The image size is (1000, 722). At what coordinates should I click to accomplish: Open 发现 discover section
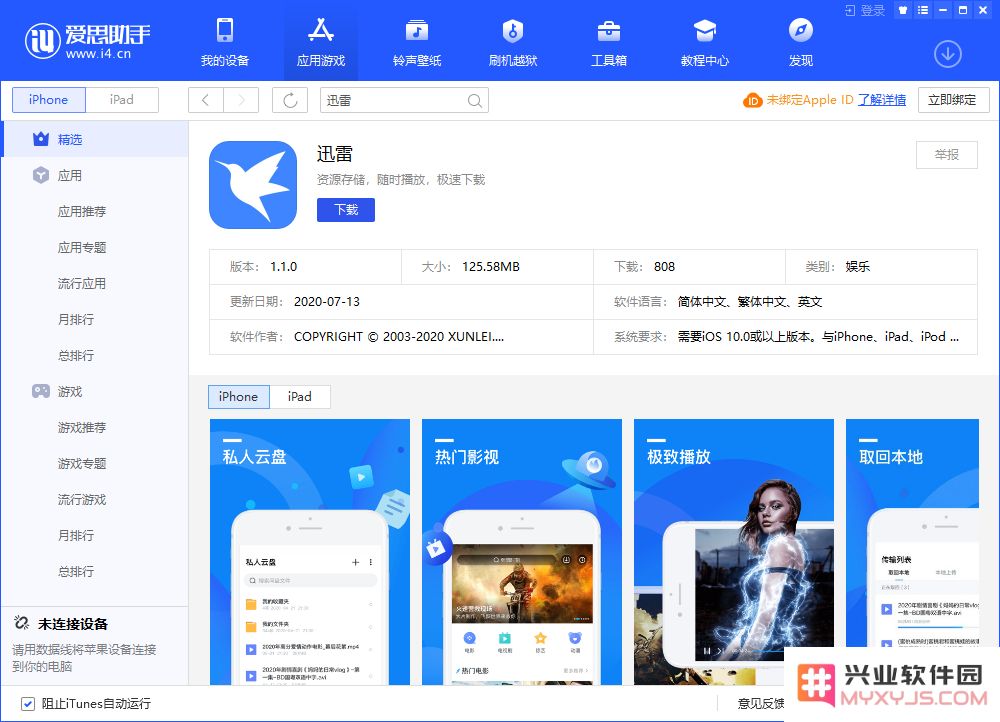(x=800, y=43)
